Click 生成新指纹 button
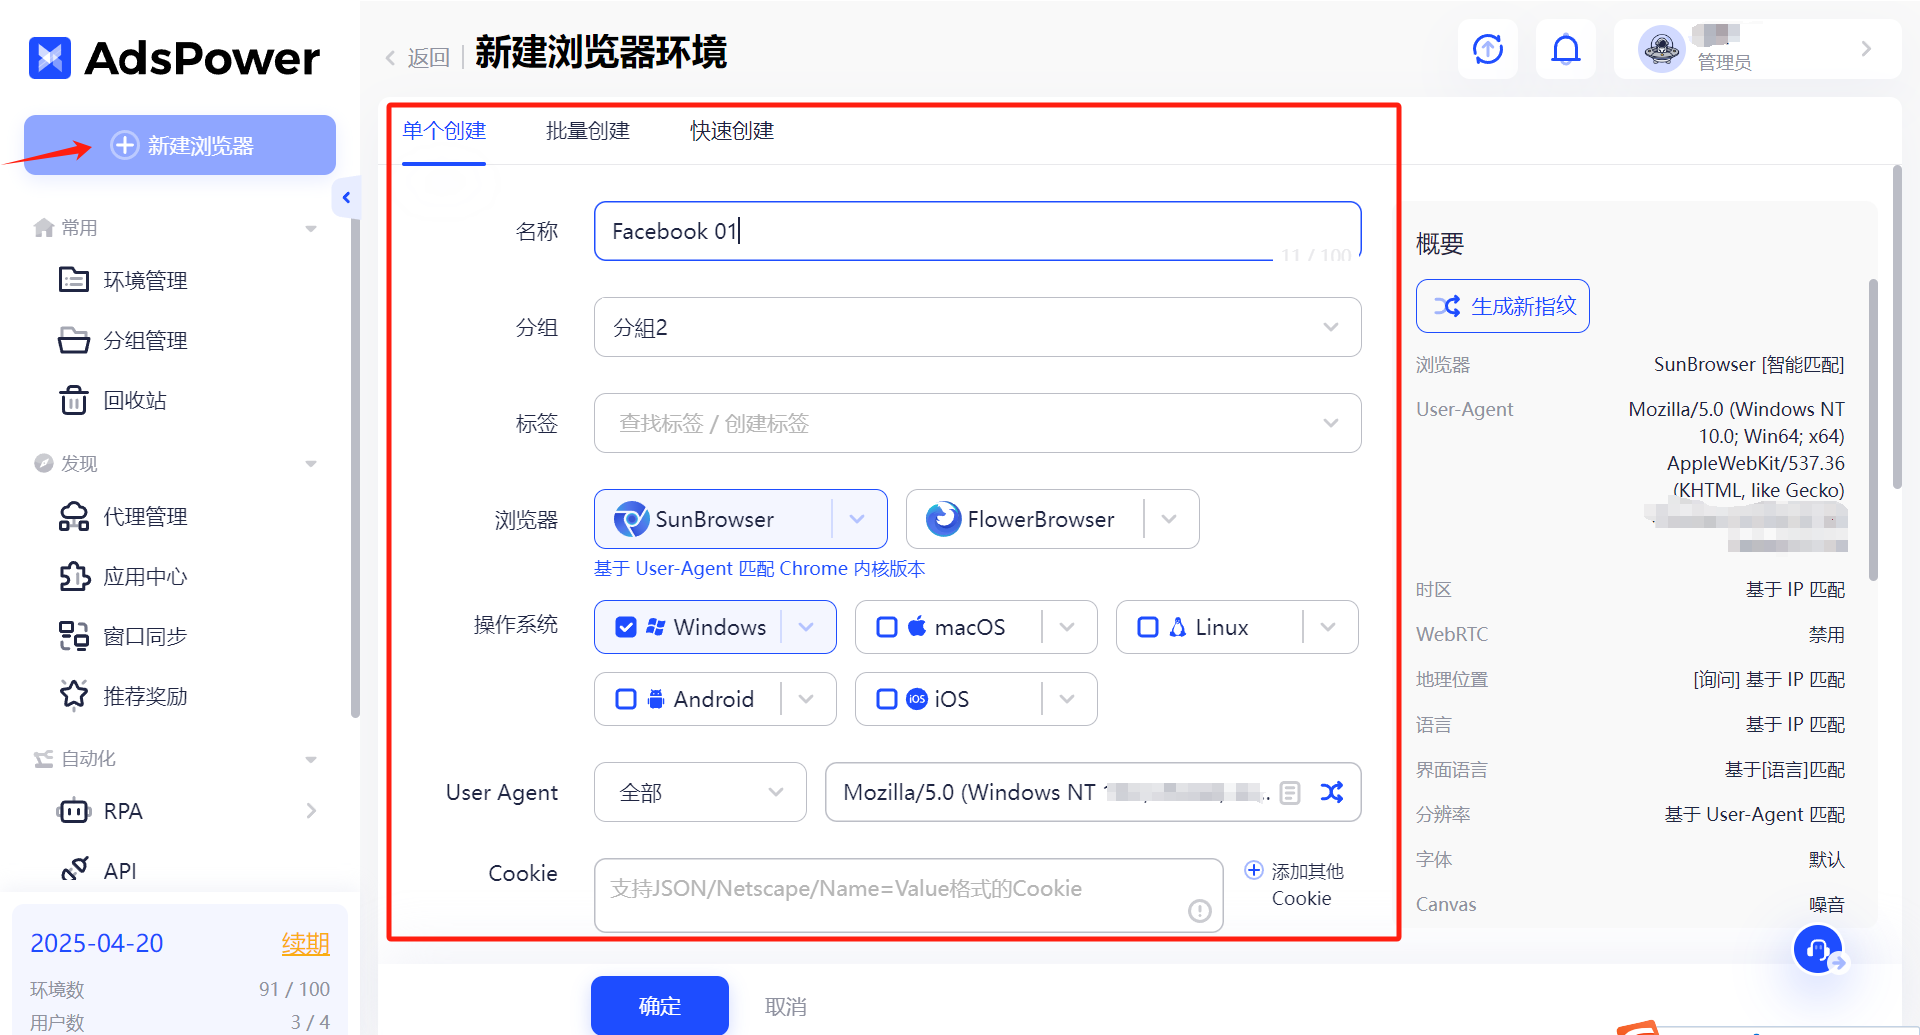Viewport: 1920px width, 1035px height. pyautogui.click(x=1503, y=306)
